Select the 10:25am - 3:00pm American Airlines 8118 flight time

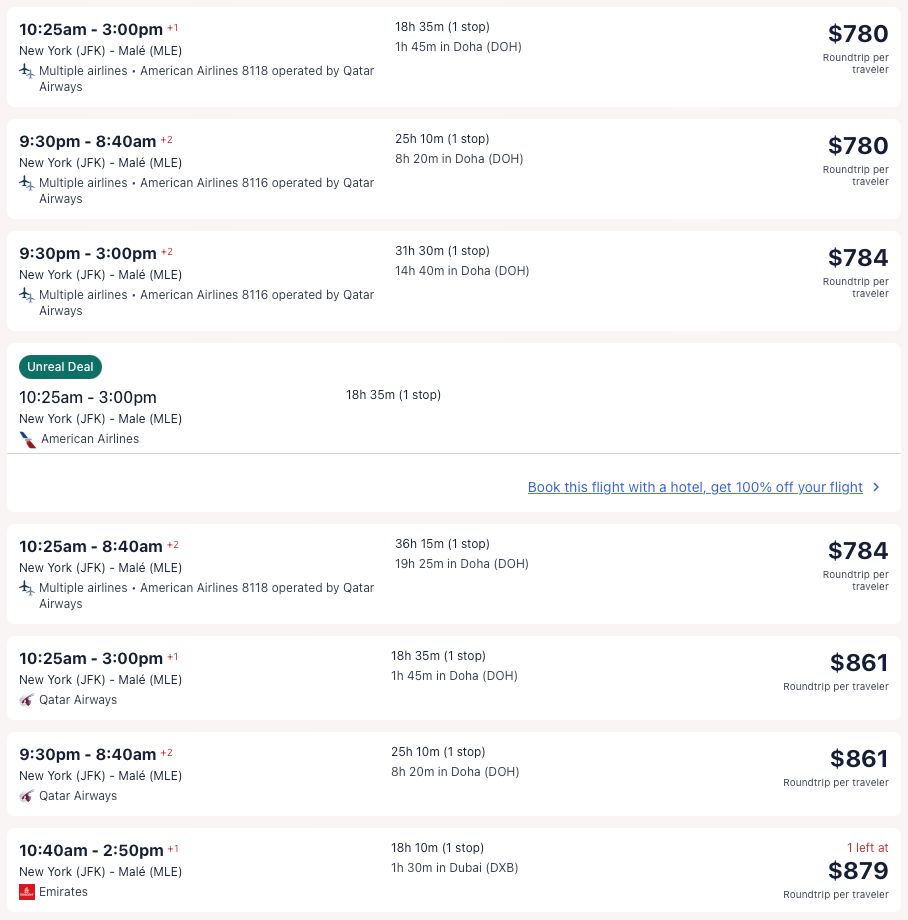pyautogui.click(x=91, y=30)
